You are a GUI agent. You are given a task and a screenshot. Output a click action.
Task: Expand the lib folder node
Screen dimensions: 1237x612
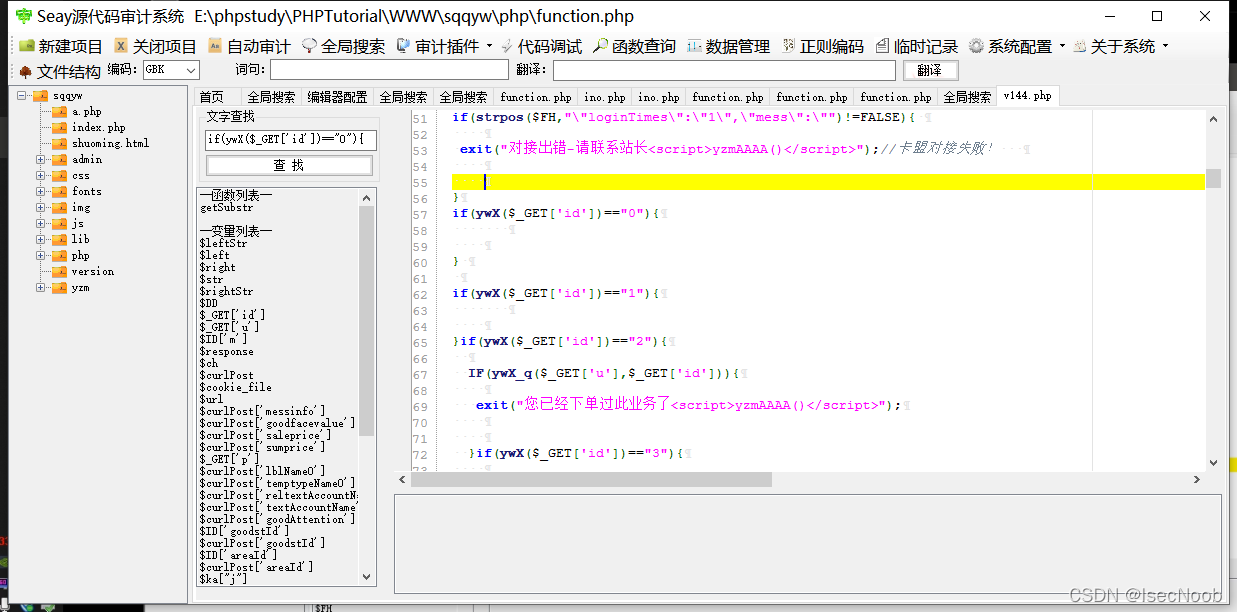(x=41, y=240)
